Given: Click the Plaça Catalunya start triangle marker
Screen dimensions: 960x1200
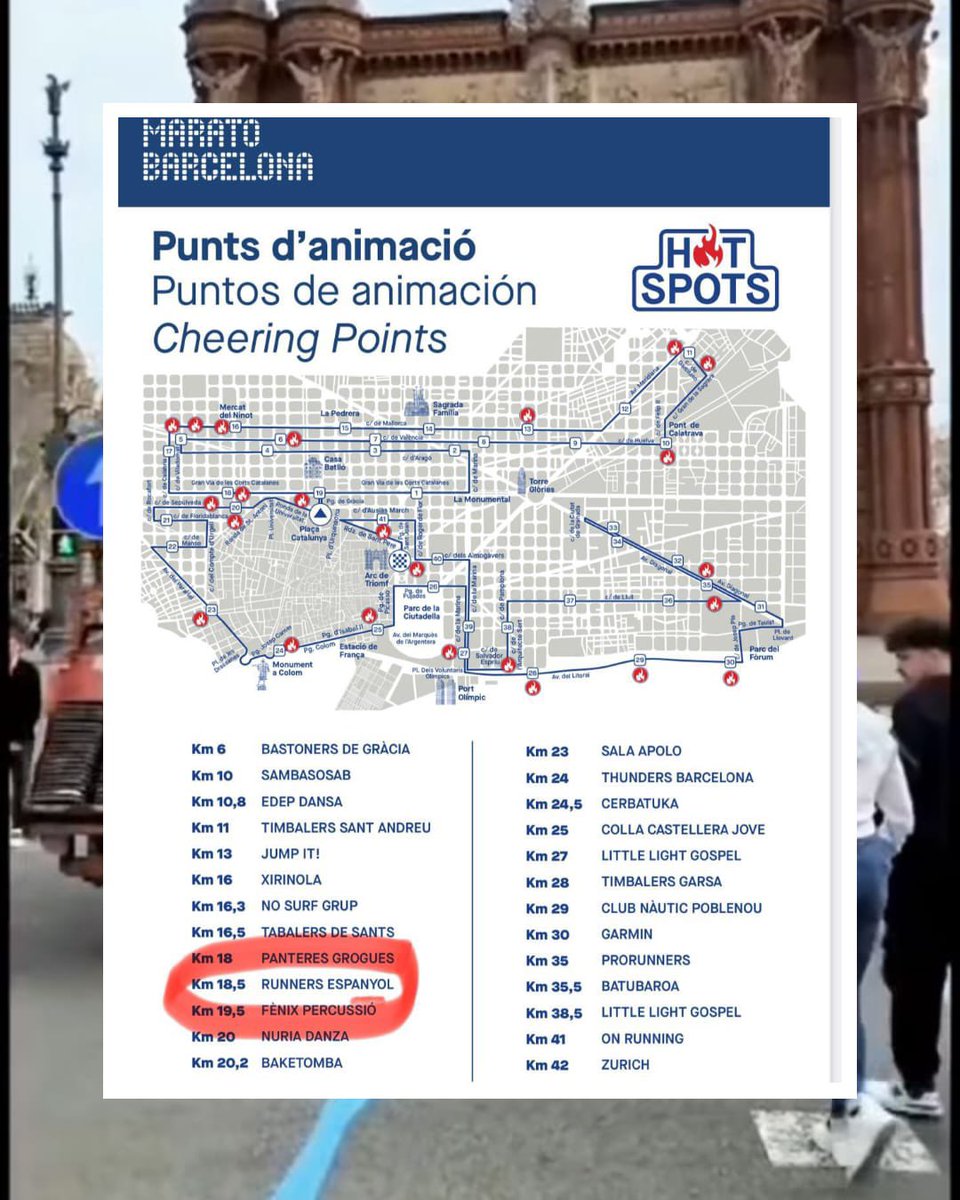Looking at the screenshot, I should tap(320, 514).
